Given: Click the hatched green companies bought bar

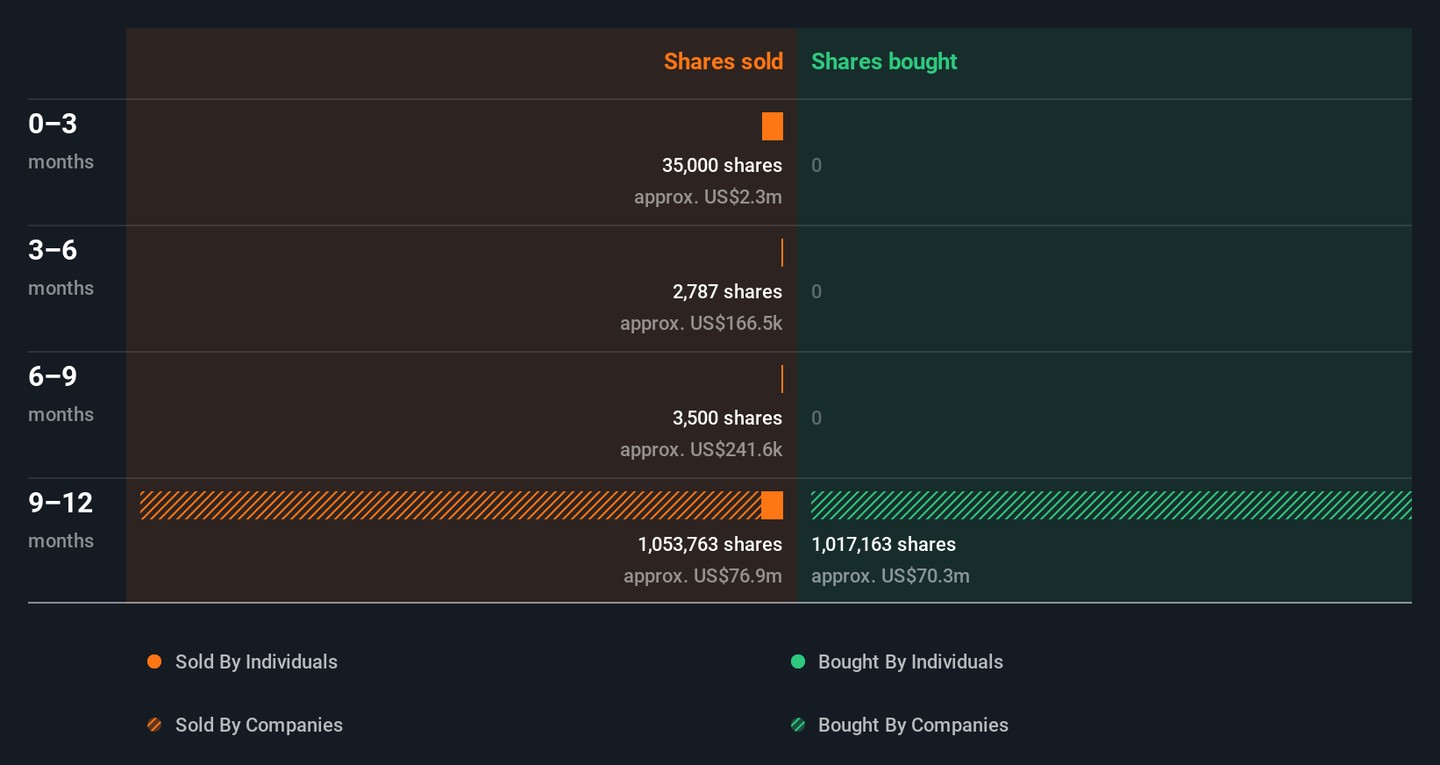Looking at the screenshot, I should pyautogui.click(x=1110, y=506).
